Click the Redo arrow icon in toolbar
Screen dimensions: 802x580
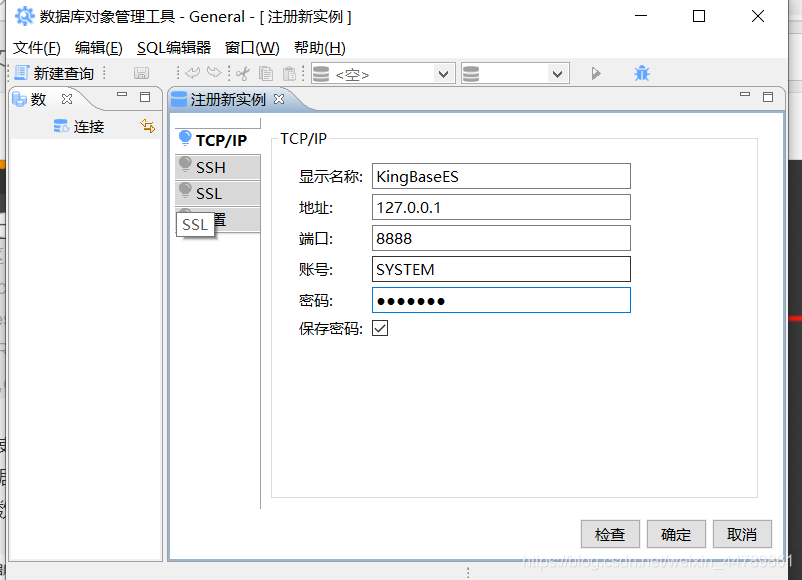(214, 73)
